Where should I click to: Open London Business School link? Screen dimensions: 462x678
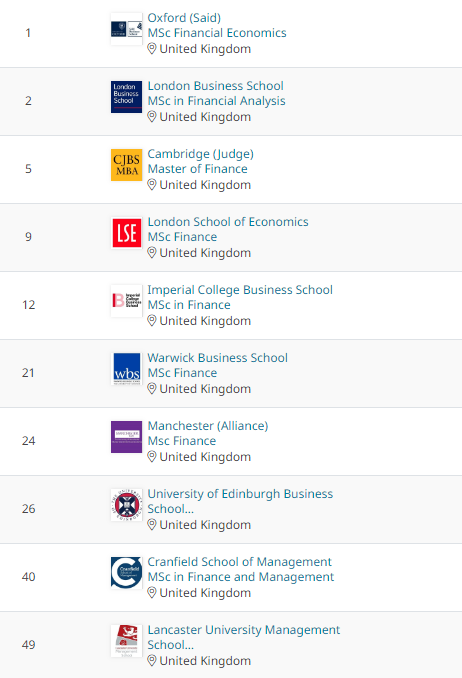[215, 86]
